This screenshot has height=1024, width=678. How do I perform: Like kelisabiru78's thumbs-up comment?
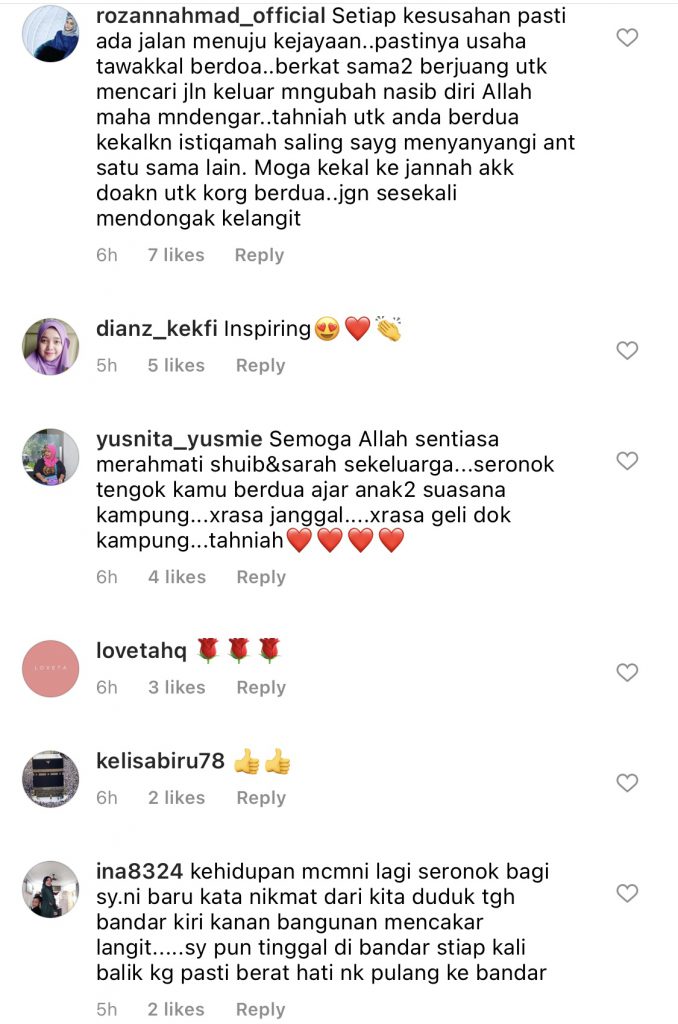pos(627,782)
